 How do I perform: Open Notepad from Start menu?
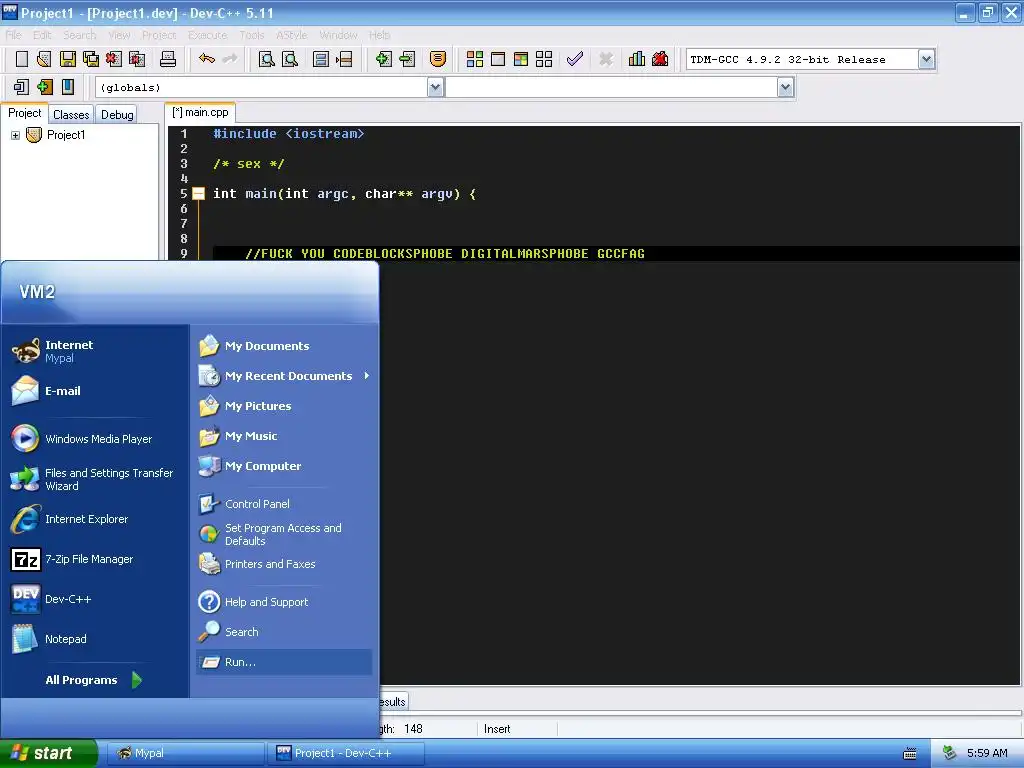[95, 639]
